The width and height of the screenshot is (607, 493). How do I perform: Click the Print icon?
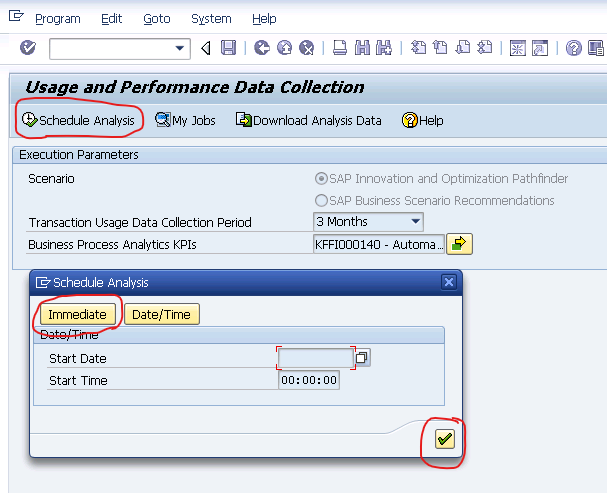pyautogui.click(x=340, y=48)
